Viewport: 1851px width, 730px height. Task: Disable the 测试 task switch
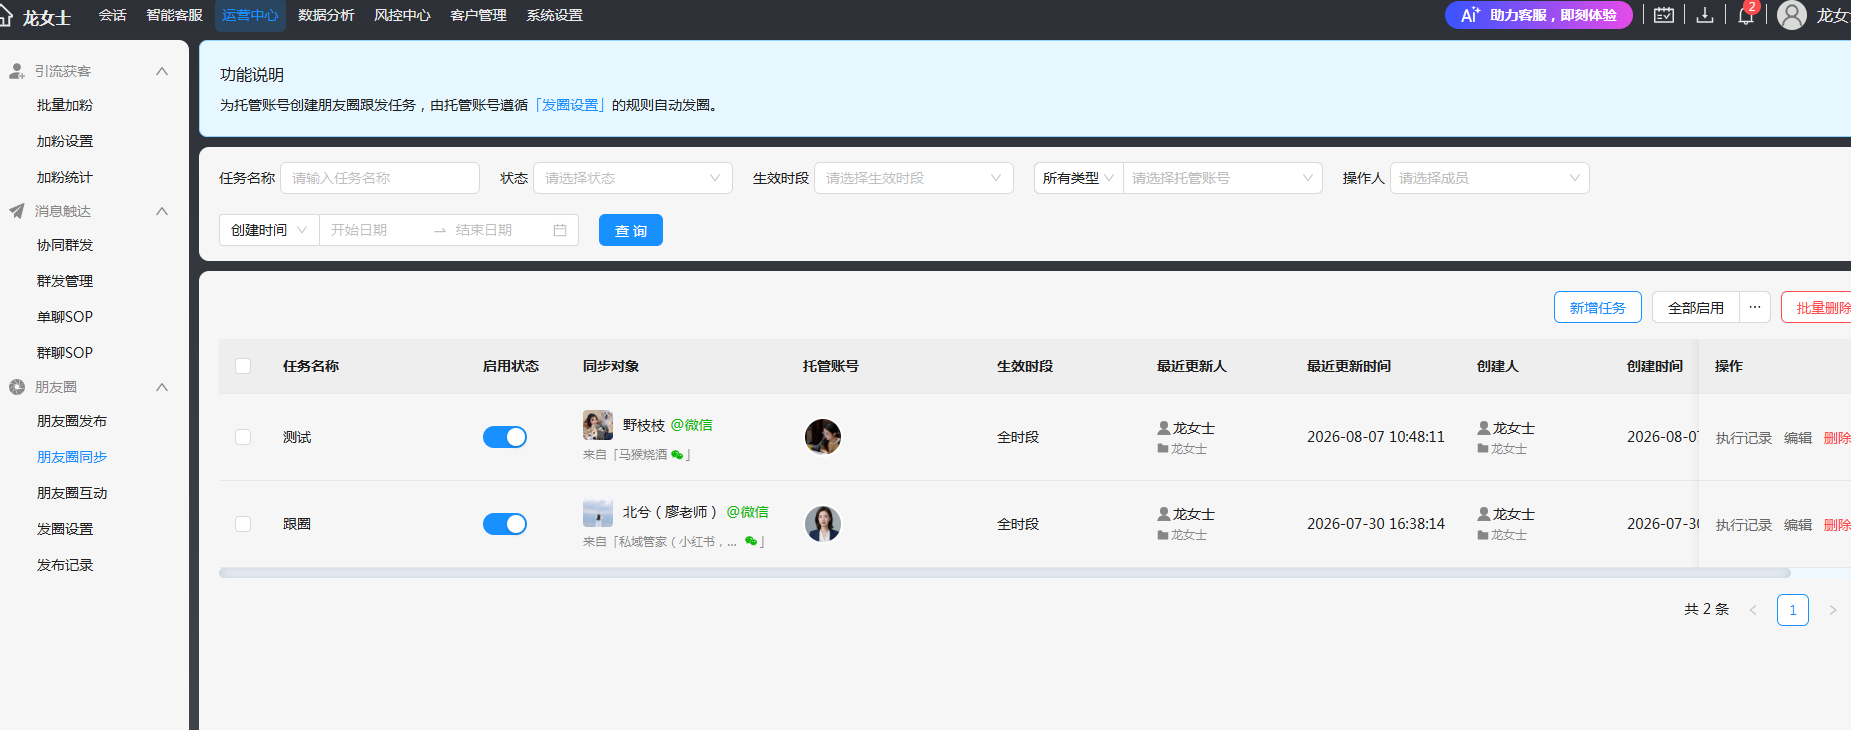click(x=505, y=437)
